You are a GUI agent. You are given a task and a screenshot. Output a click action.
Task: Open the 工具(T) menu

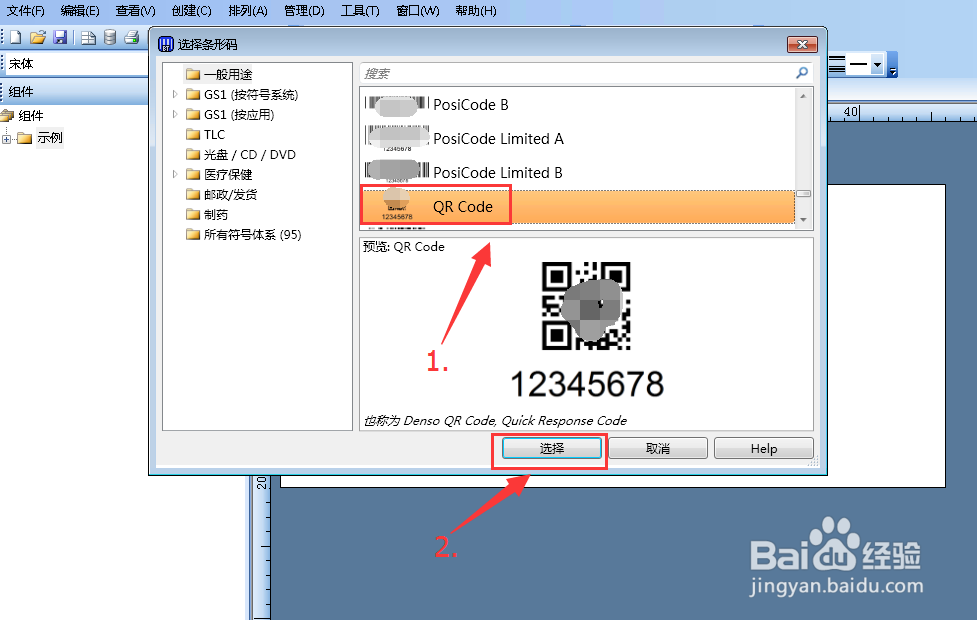tap(360, 11)
